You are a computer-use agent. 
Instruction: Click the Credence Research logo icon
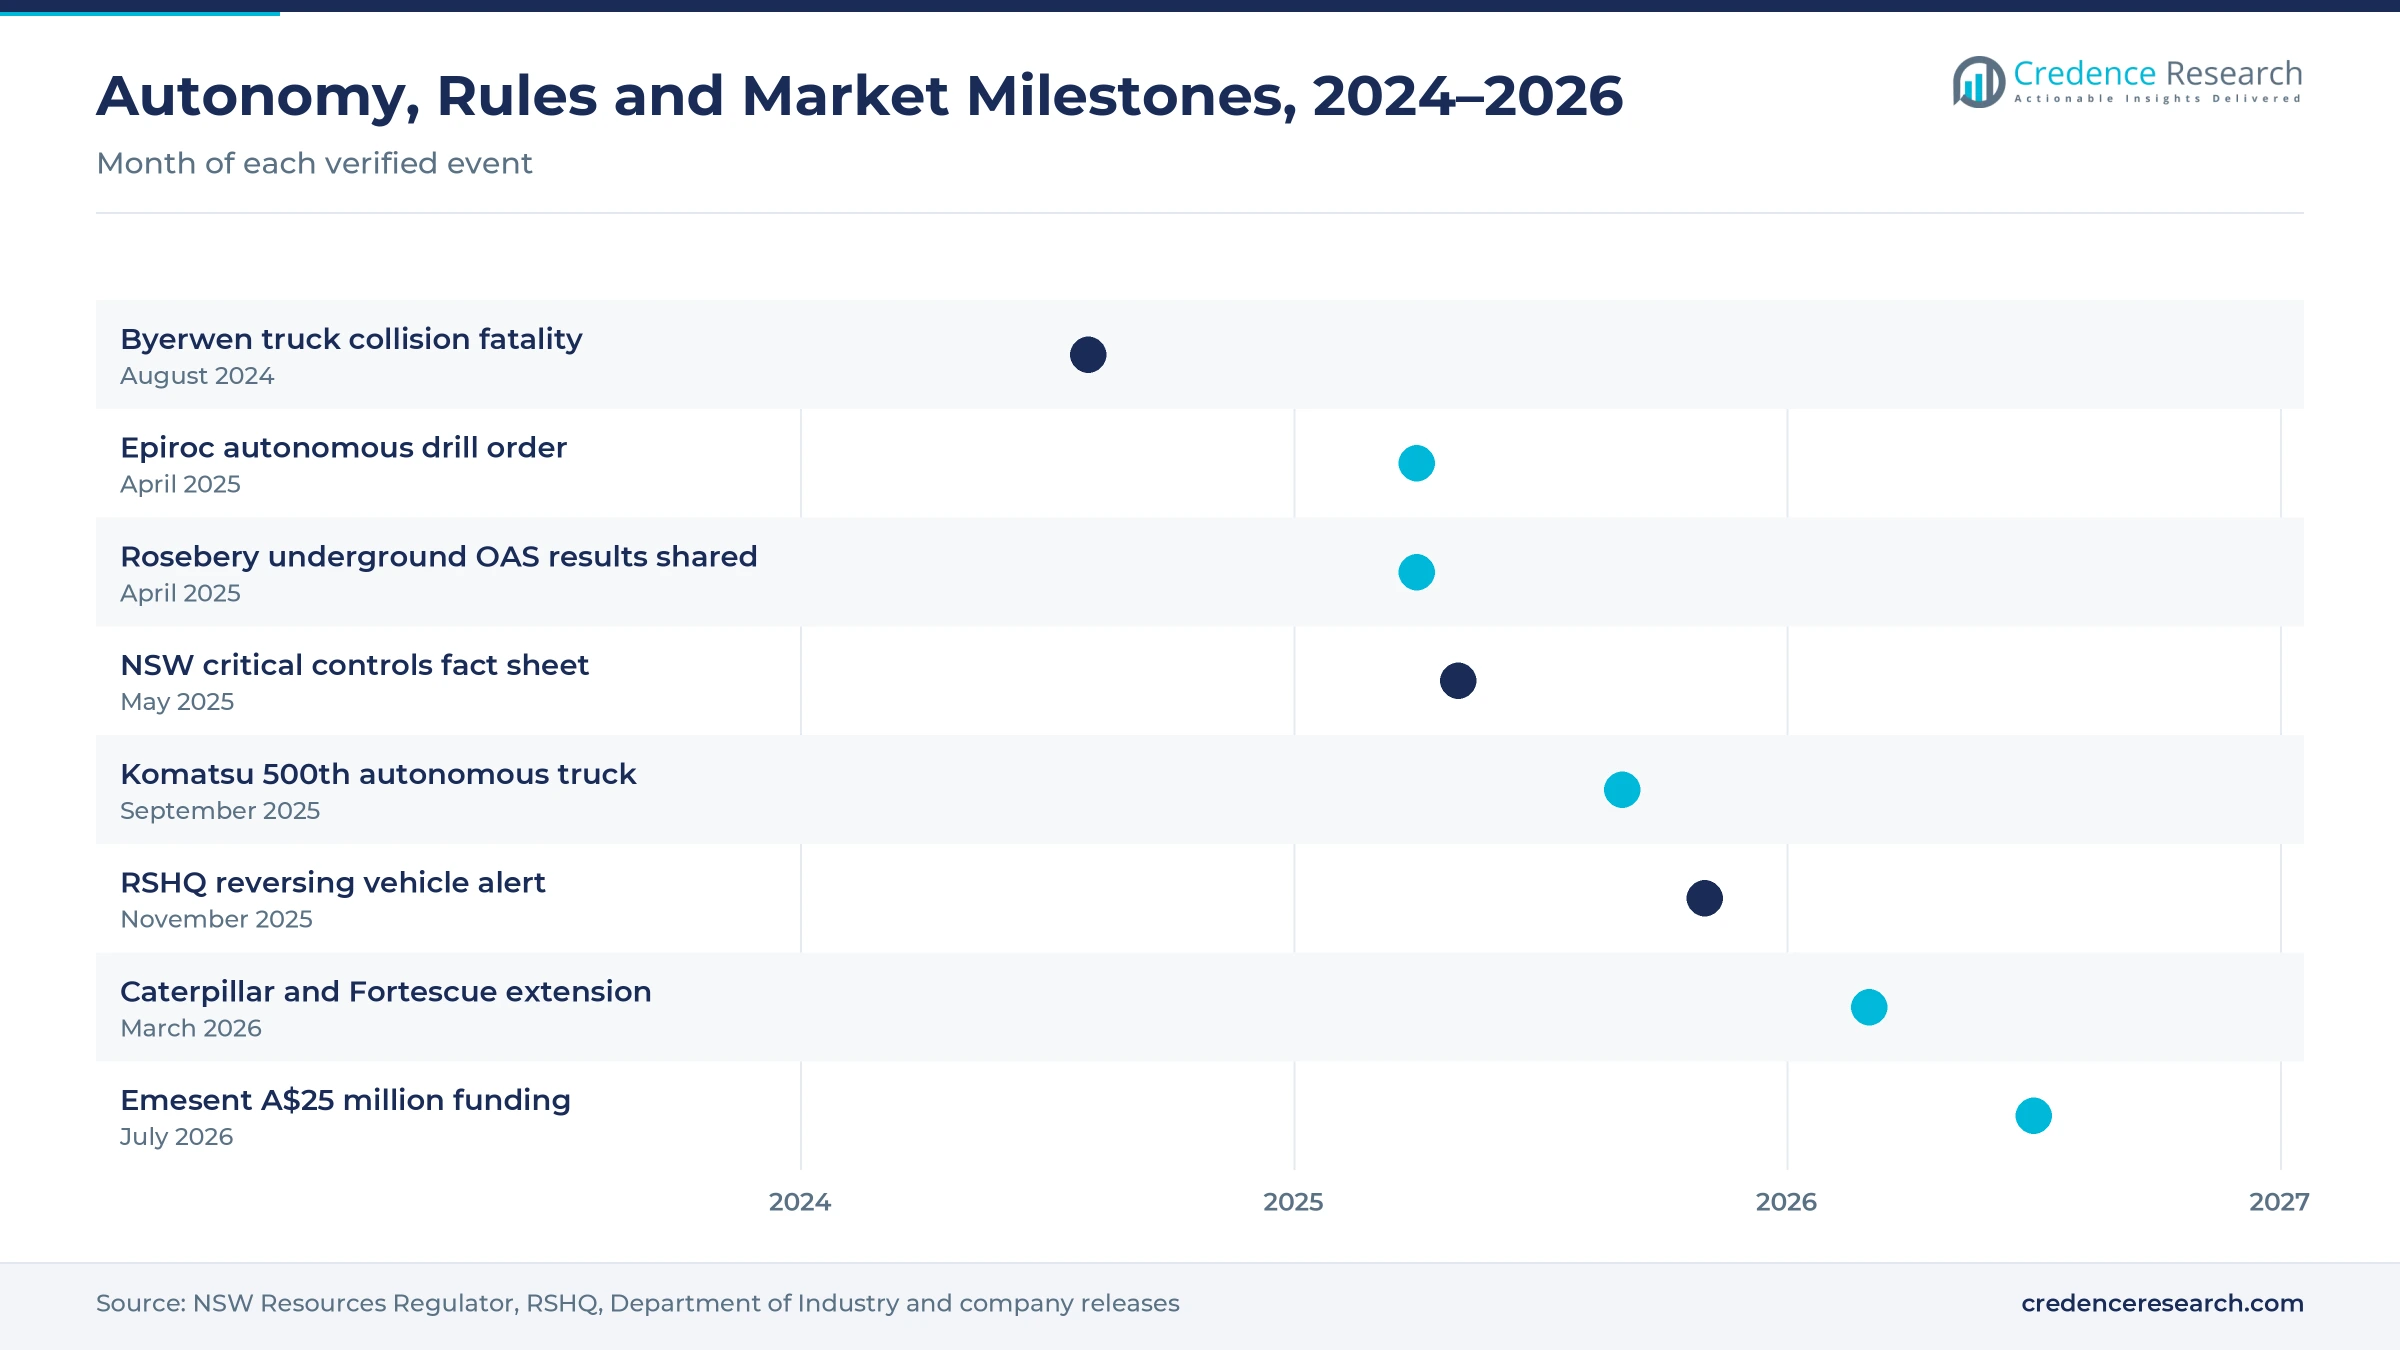[1979, 82]
